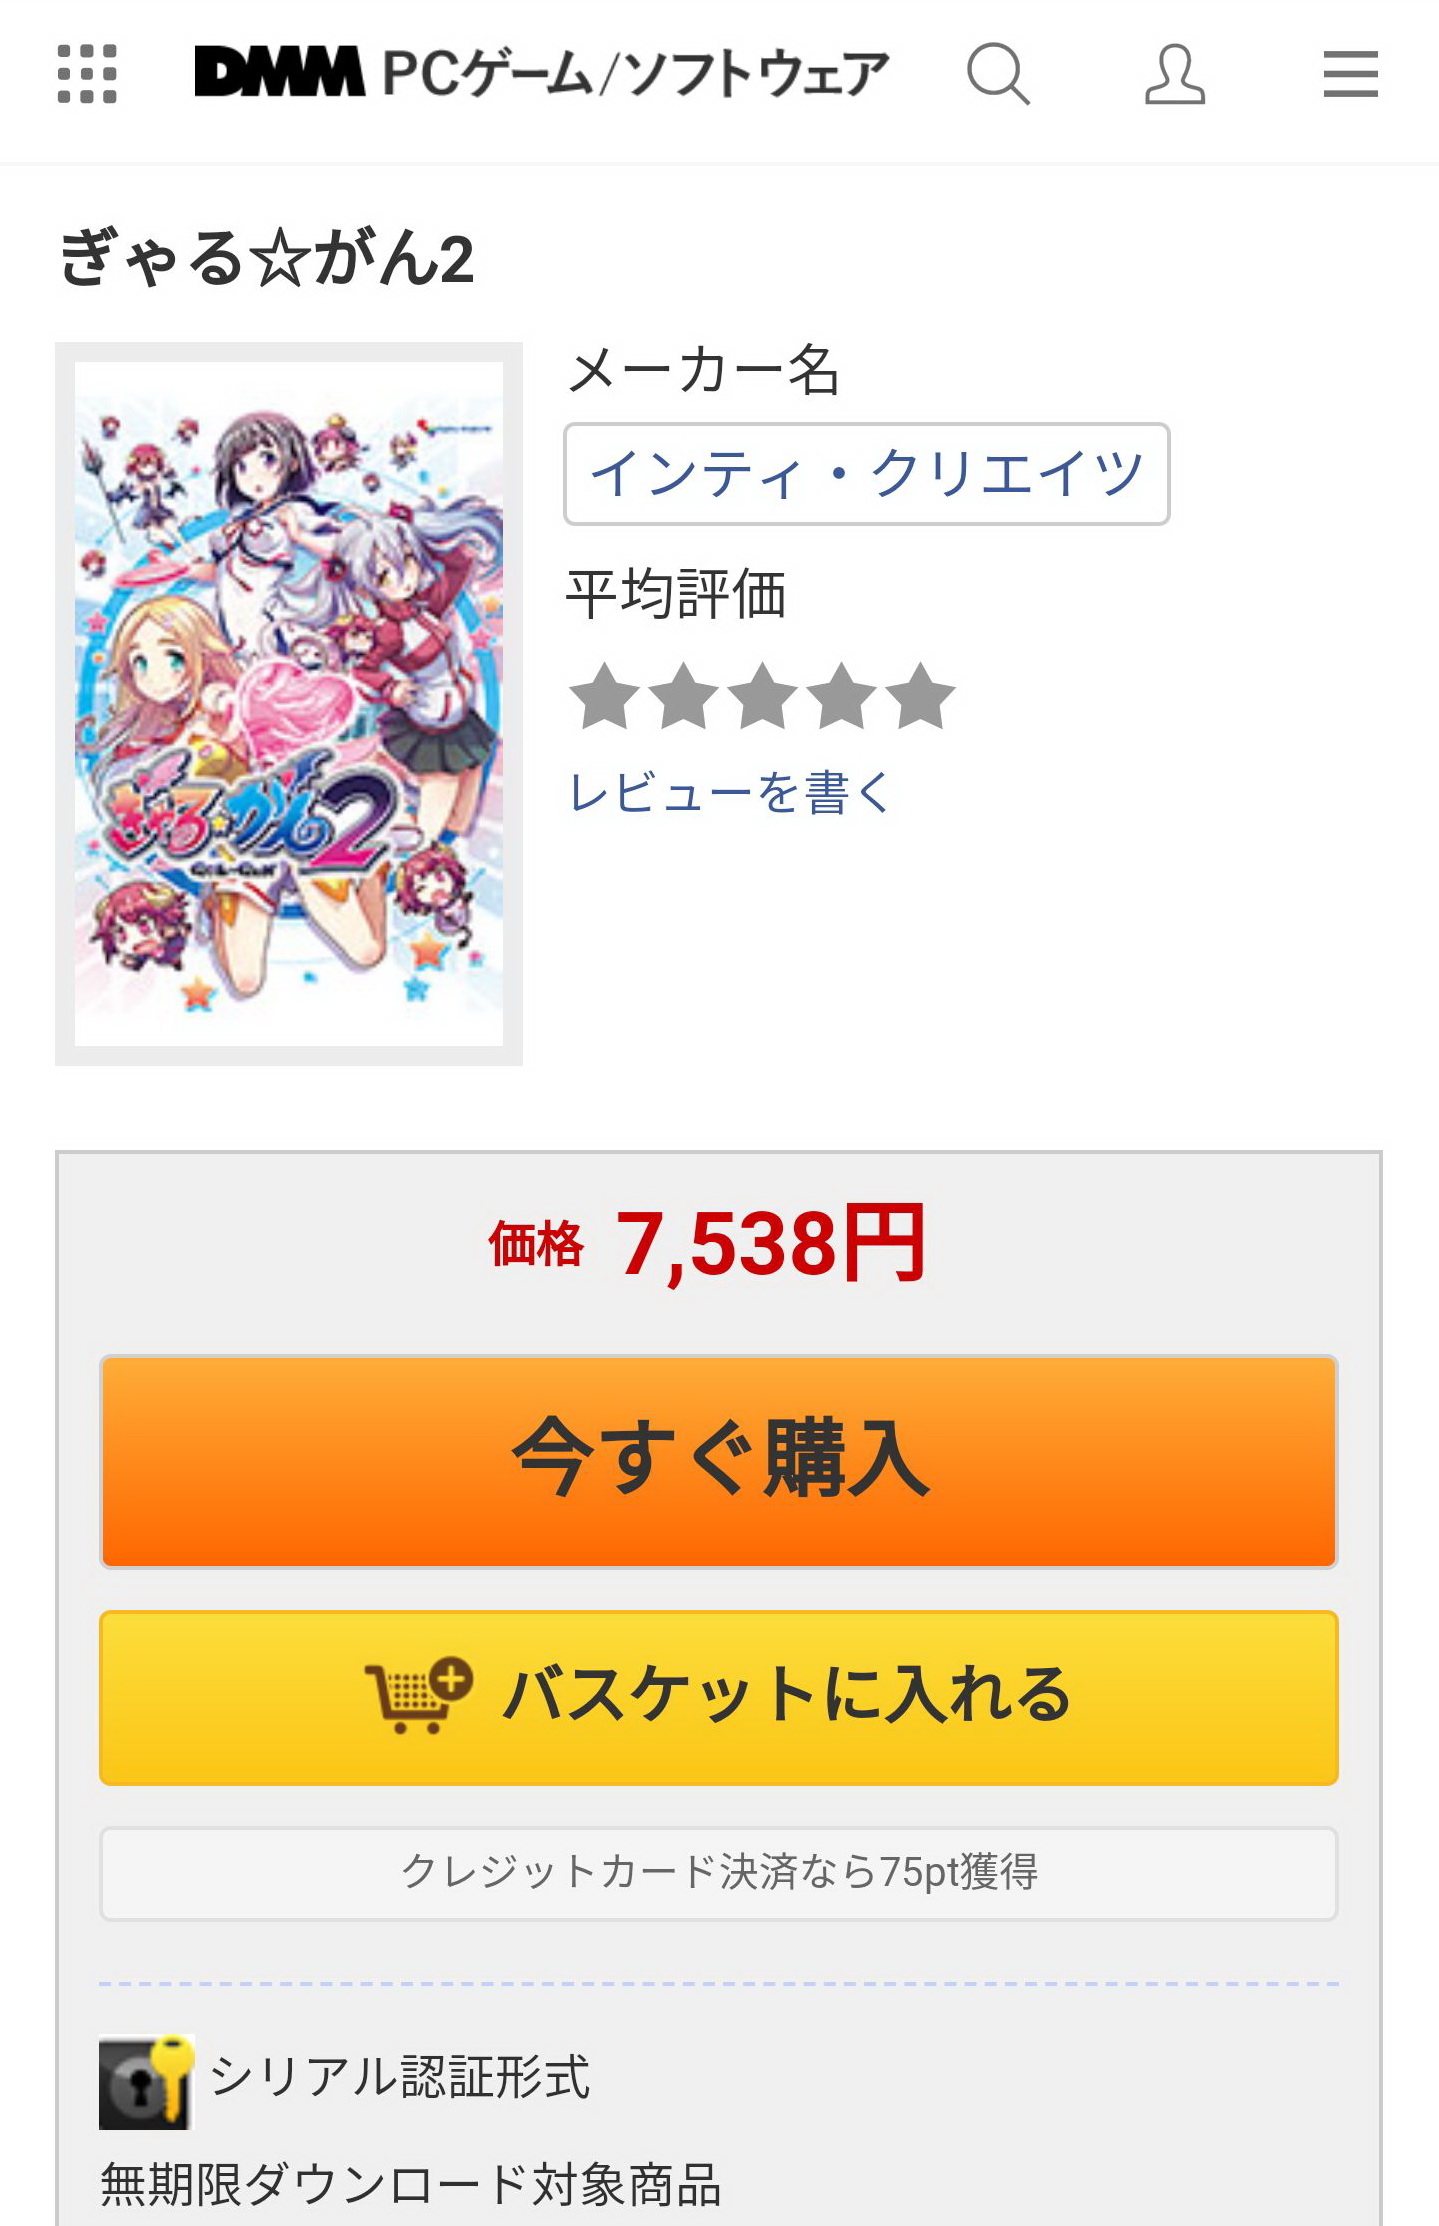
Task: Tap the PCゲーム/ソフトウェア header title
Action: pos(636,73)
